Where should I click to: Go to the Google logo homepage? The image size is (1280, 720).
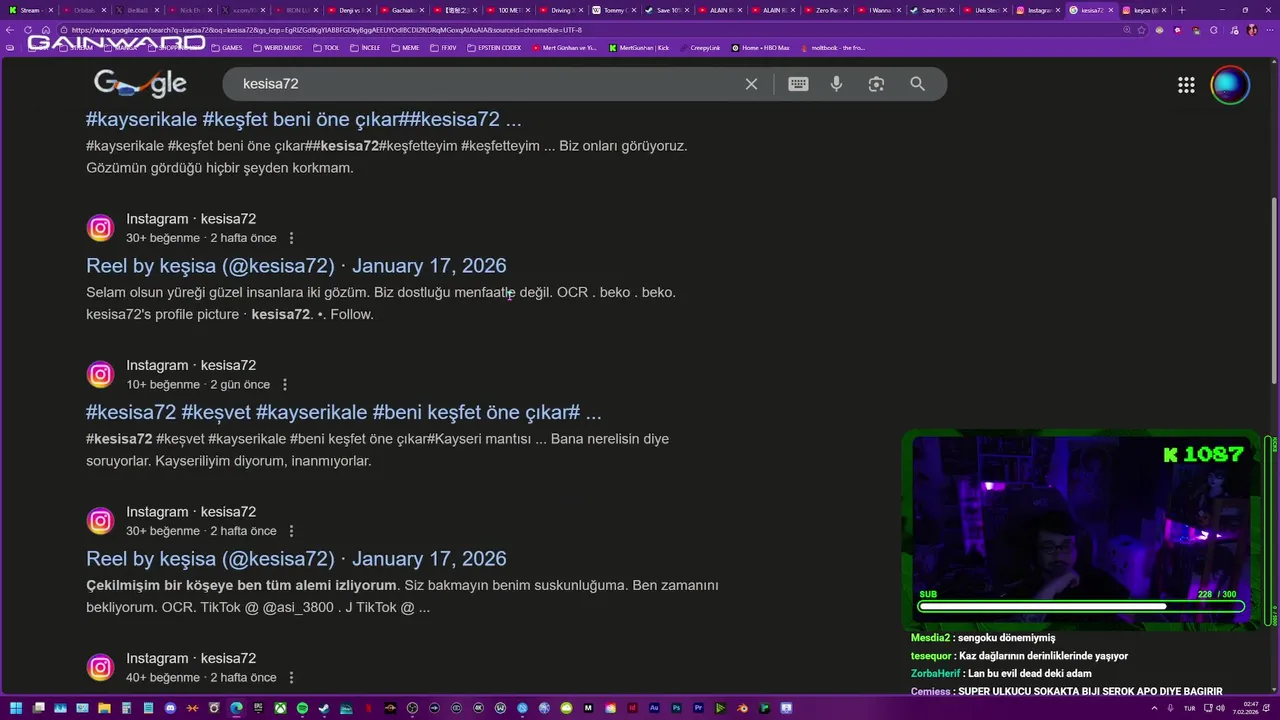click(140, 84)
